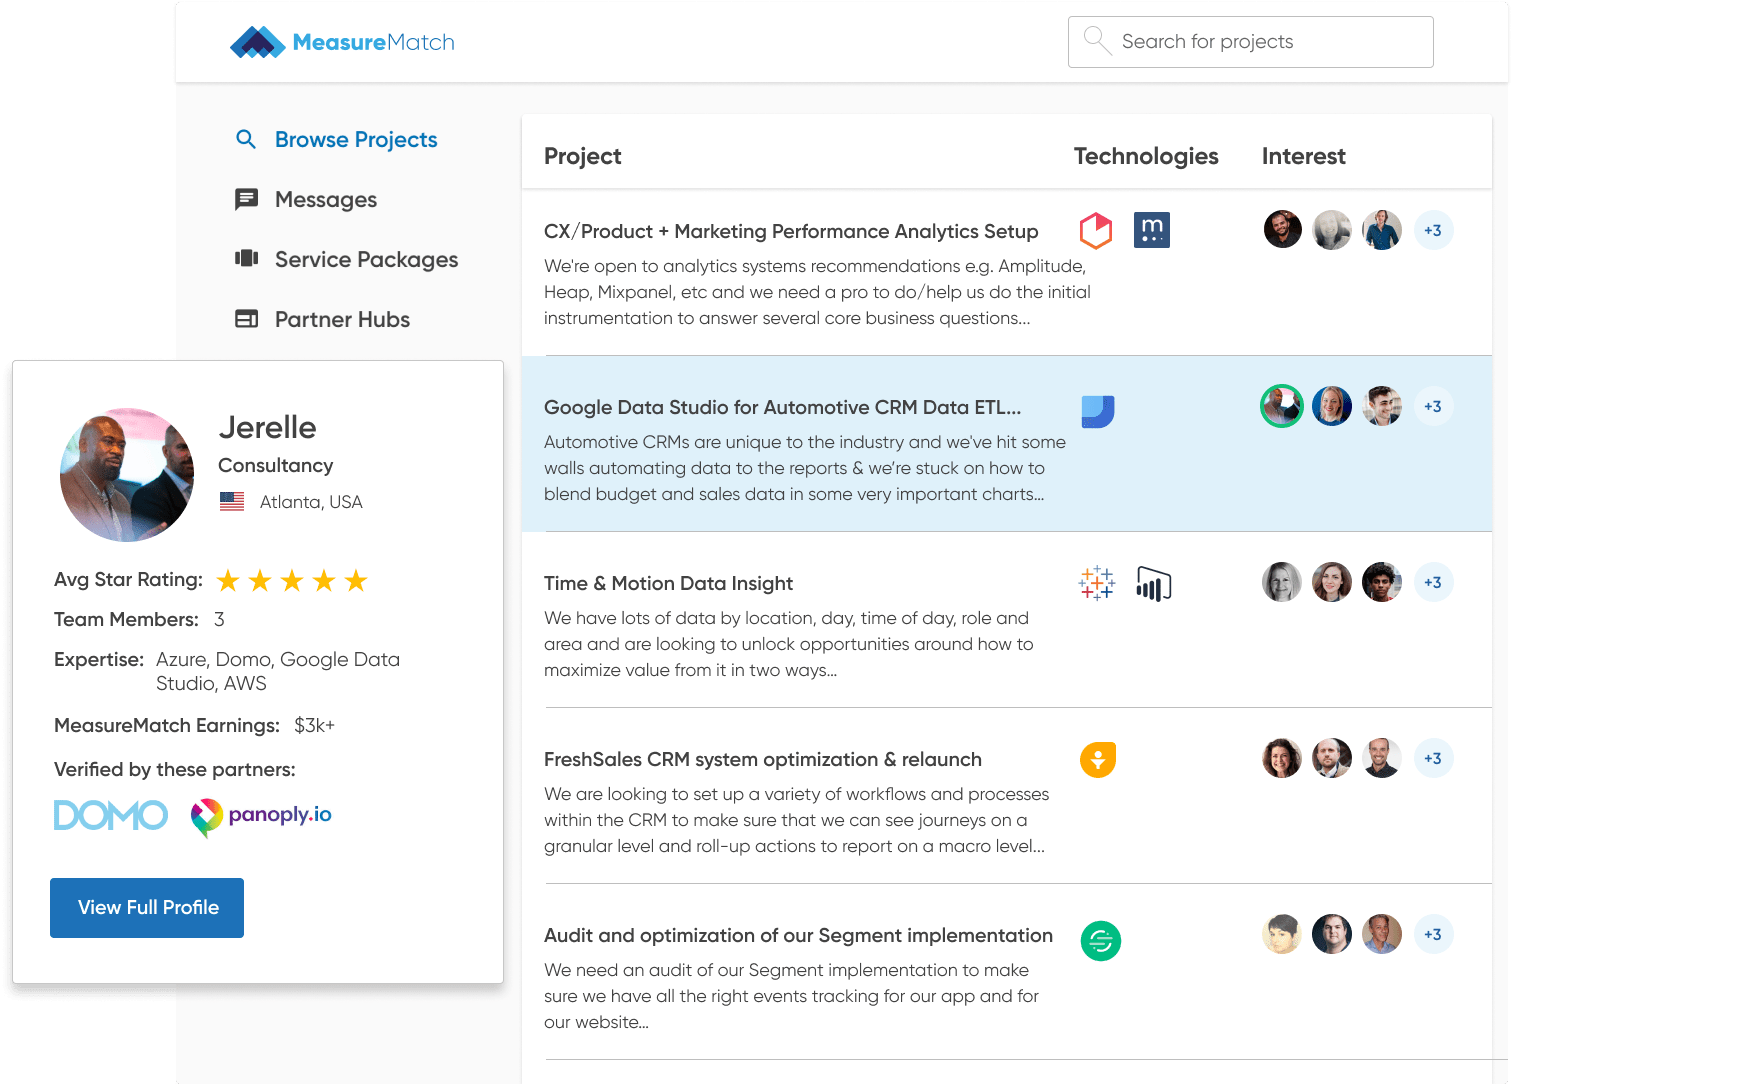Screen dimensions: 1740x1084
Task: Expand +3 interested on the FreshSales project
Action: (1433, 758)
